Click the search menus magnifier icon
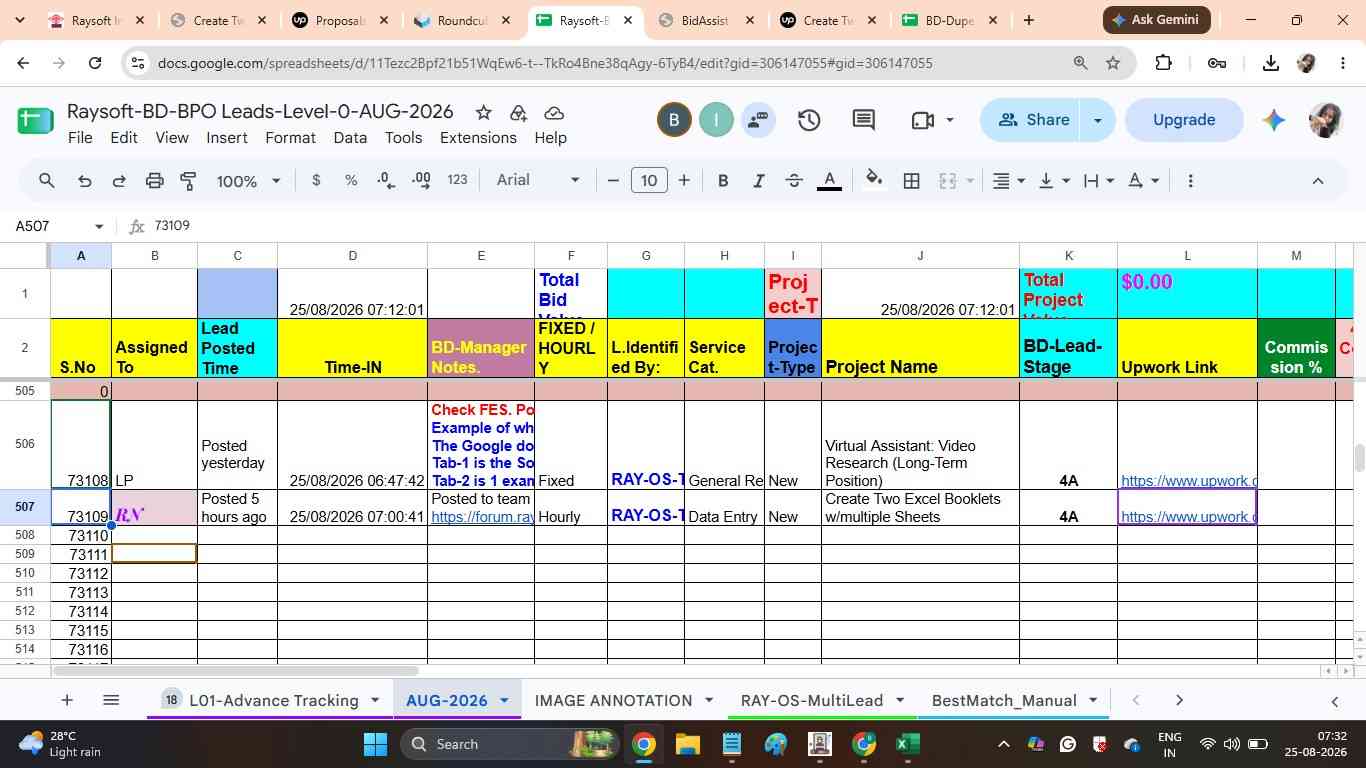This screenshot has width=1366, height=768. (x=47, y=181)
